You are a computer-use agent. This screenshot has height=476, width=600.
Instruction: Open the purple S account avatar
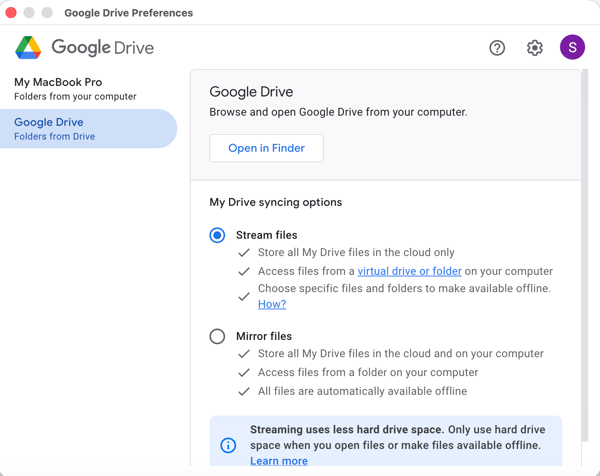[572, 47]
